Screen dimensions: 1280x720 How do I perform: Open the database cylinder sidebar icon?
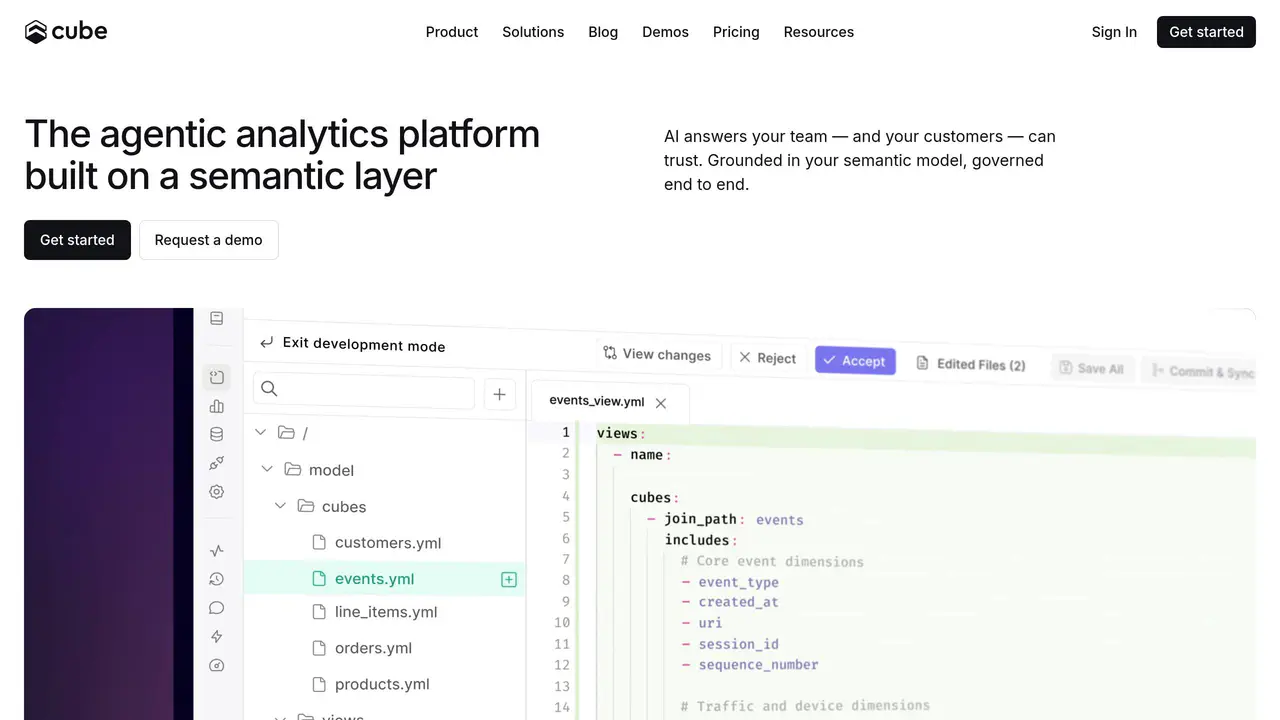pyautogui.click(x=216, y=434)
